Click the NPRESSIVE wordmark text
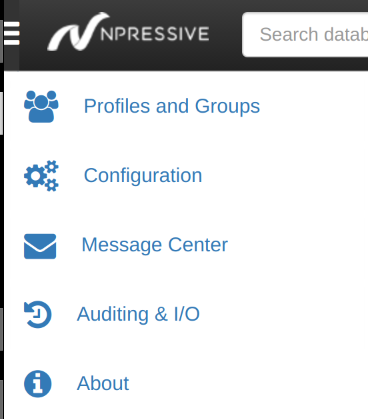The height and width of the screenshot is (419, 368). click(155, 34)
